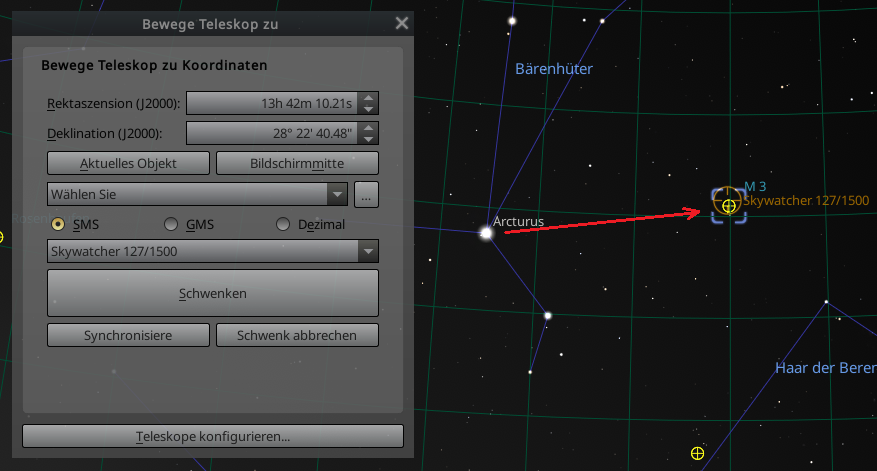Click the Rektaszension input field
Screen dimensions: 877x471
272,103
